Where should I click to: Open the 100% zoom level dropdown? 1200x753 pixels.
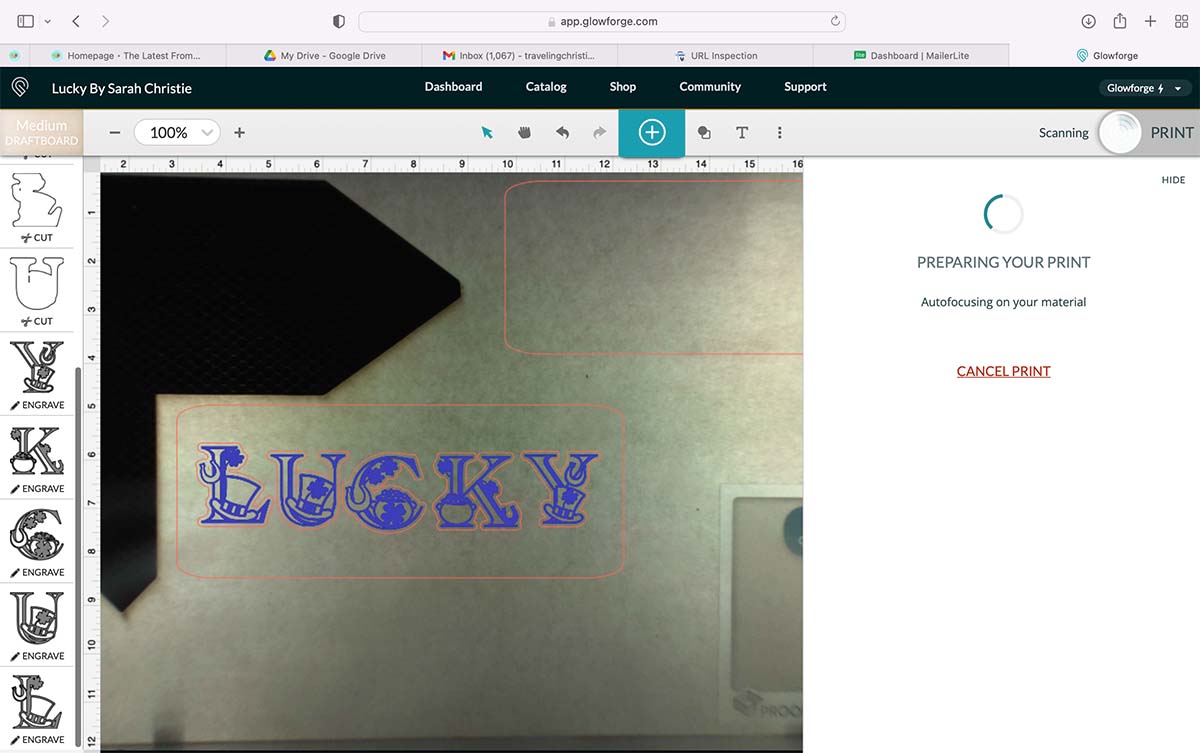(x=177, y=132)
